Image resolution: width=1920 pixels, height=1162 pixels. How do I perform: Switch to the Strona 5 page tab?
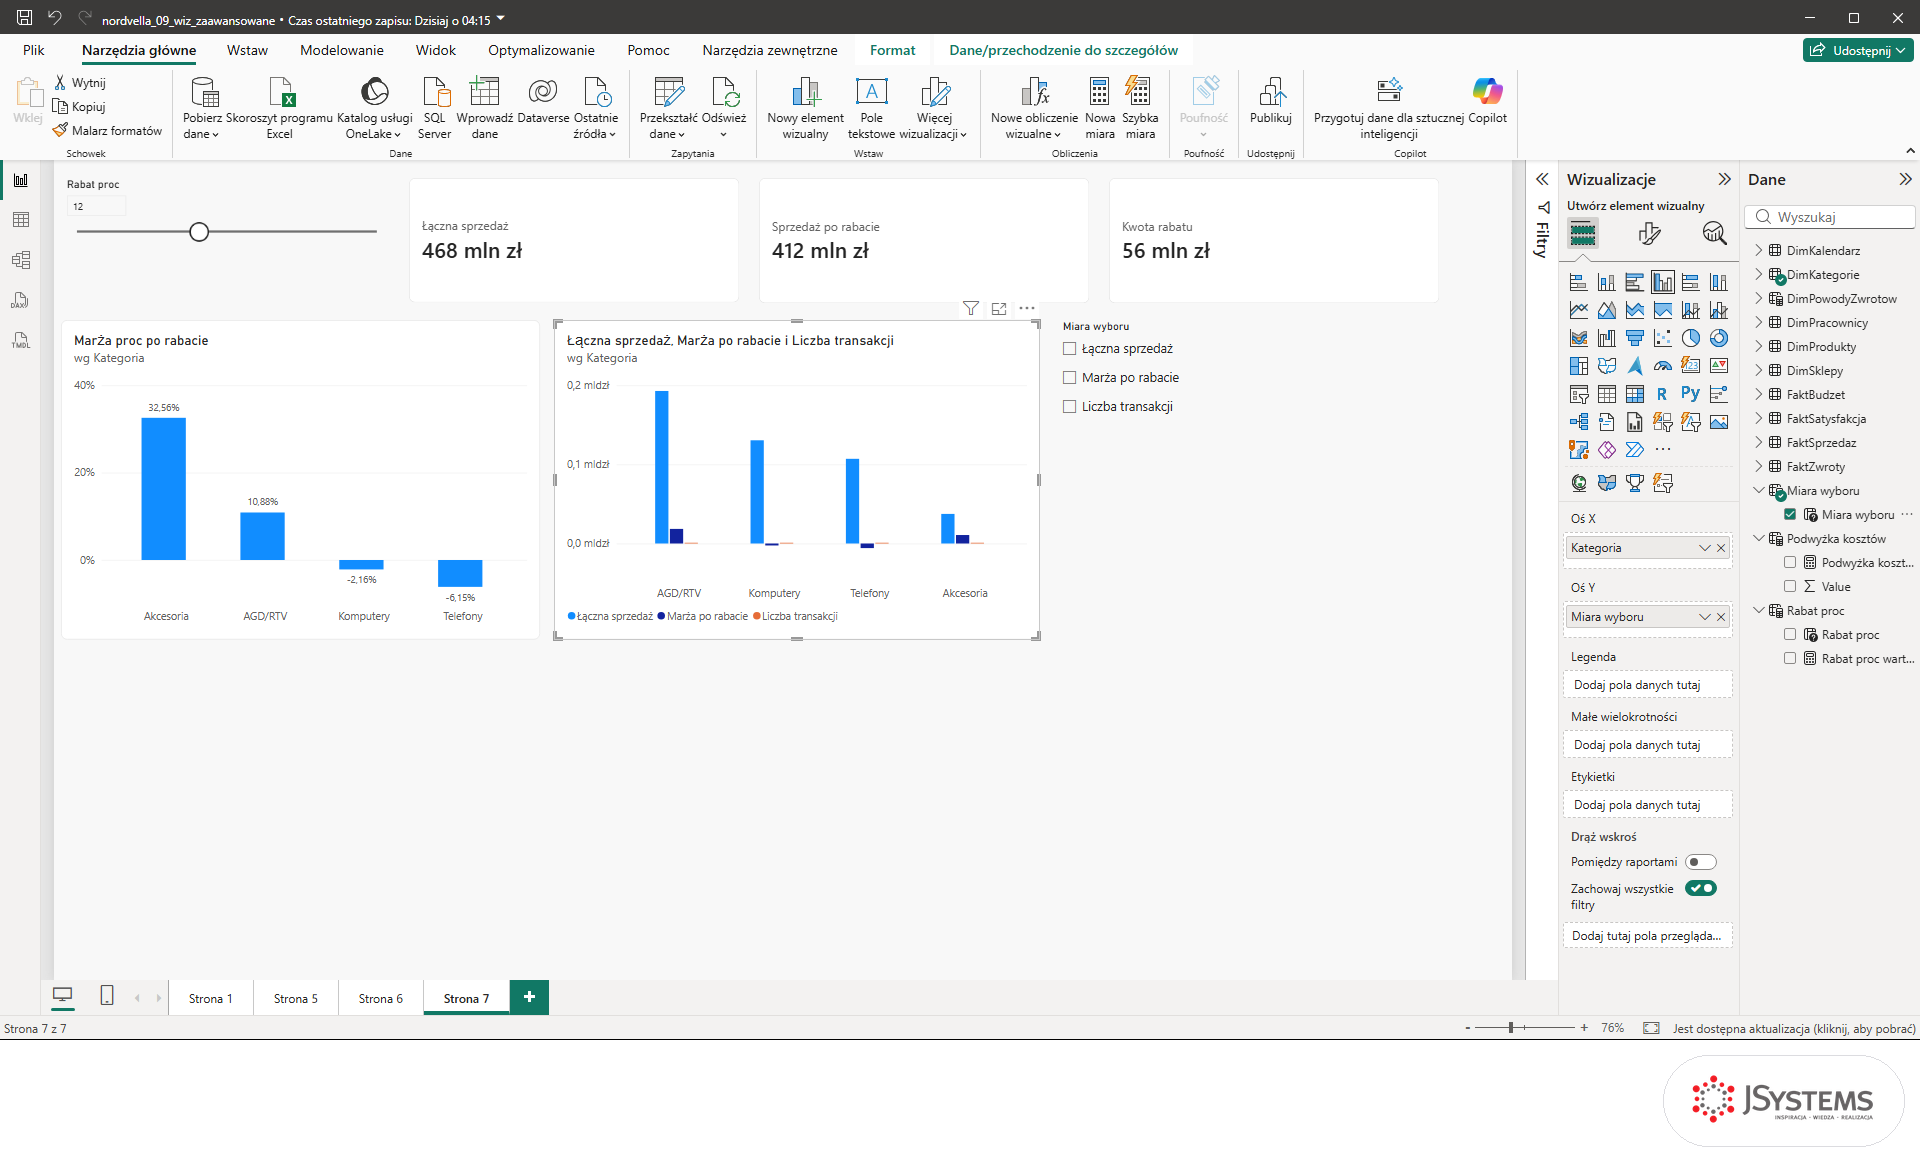[x=296, y=998]
